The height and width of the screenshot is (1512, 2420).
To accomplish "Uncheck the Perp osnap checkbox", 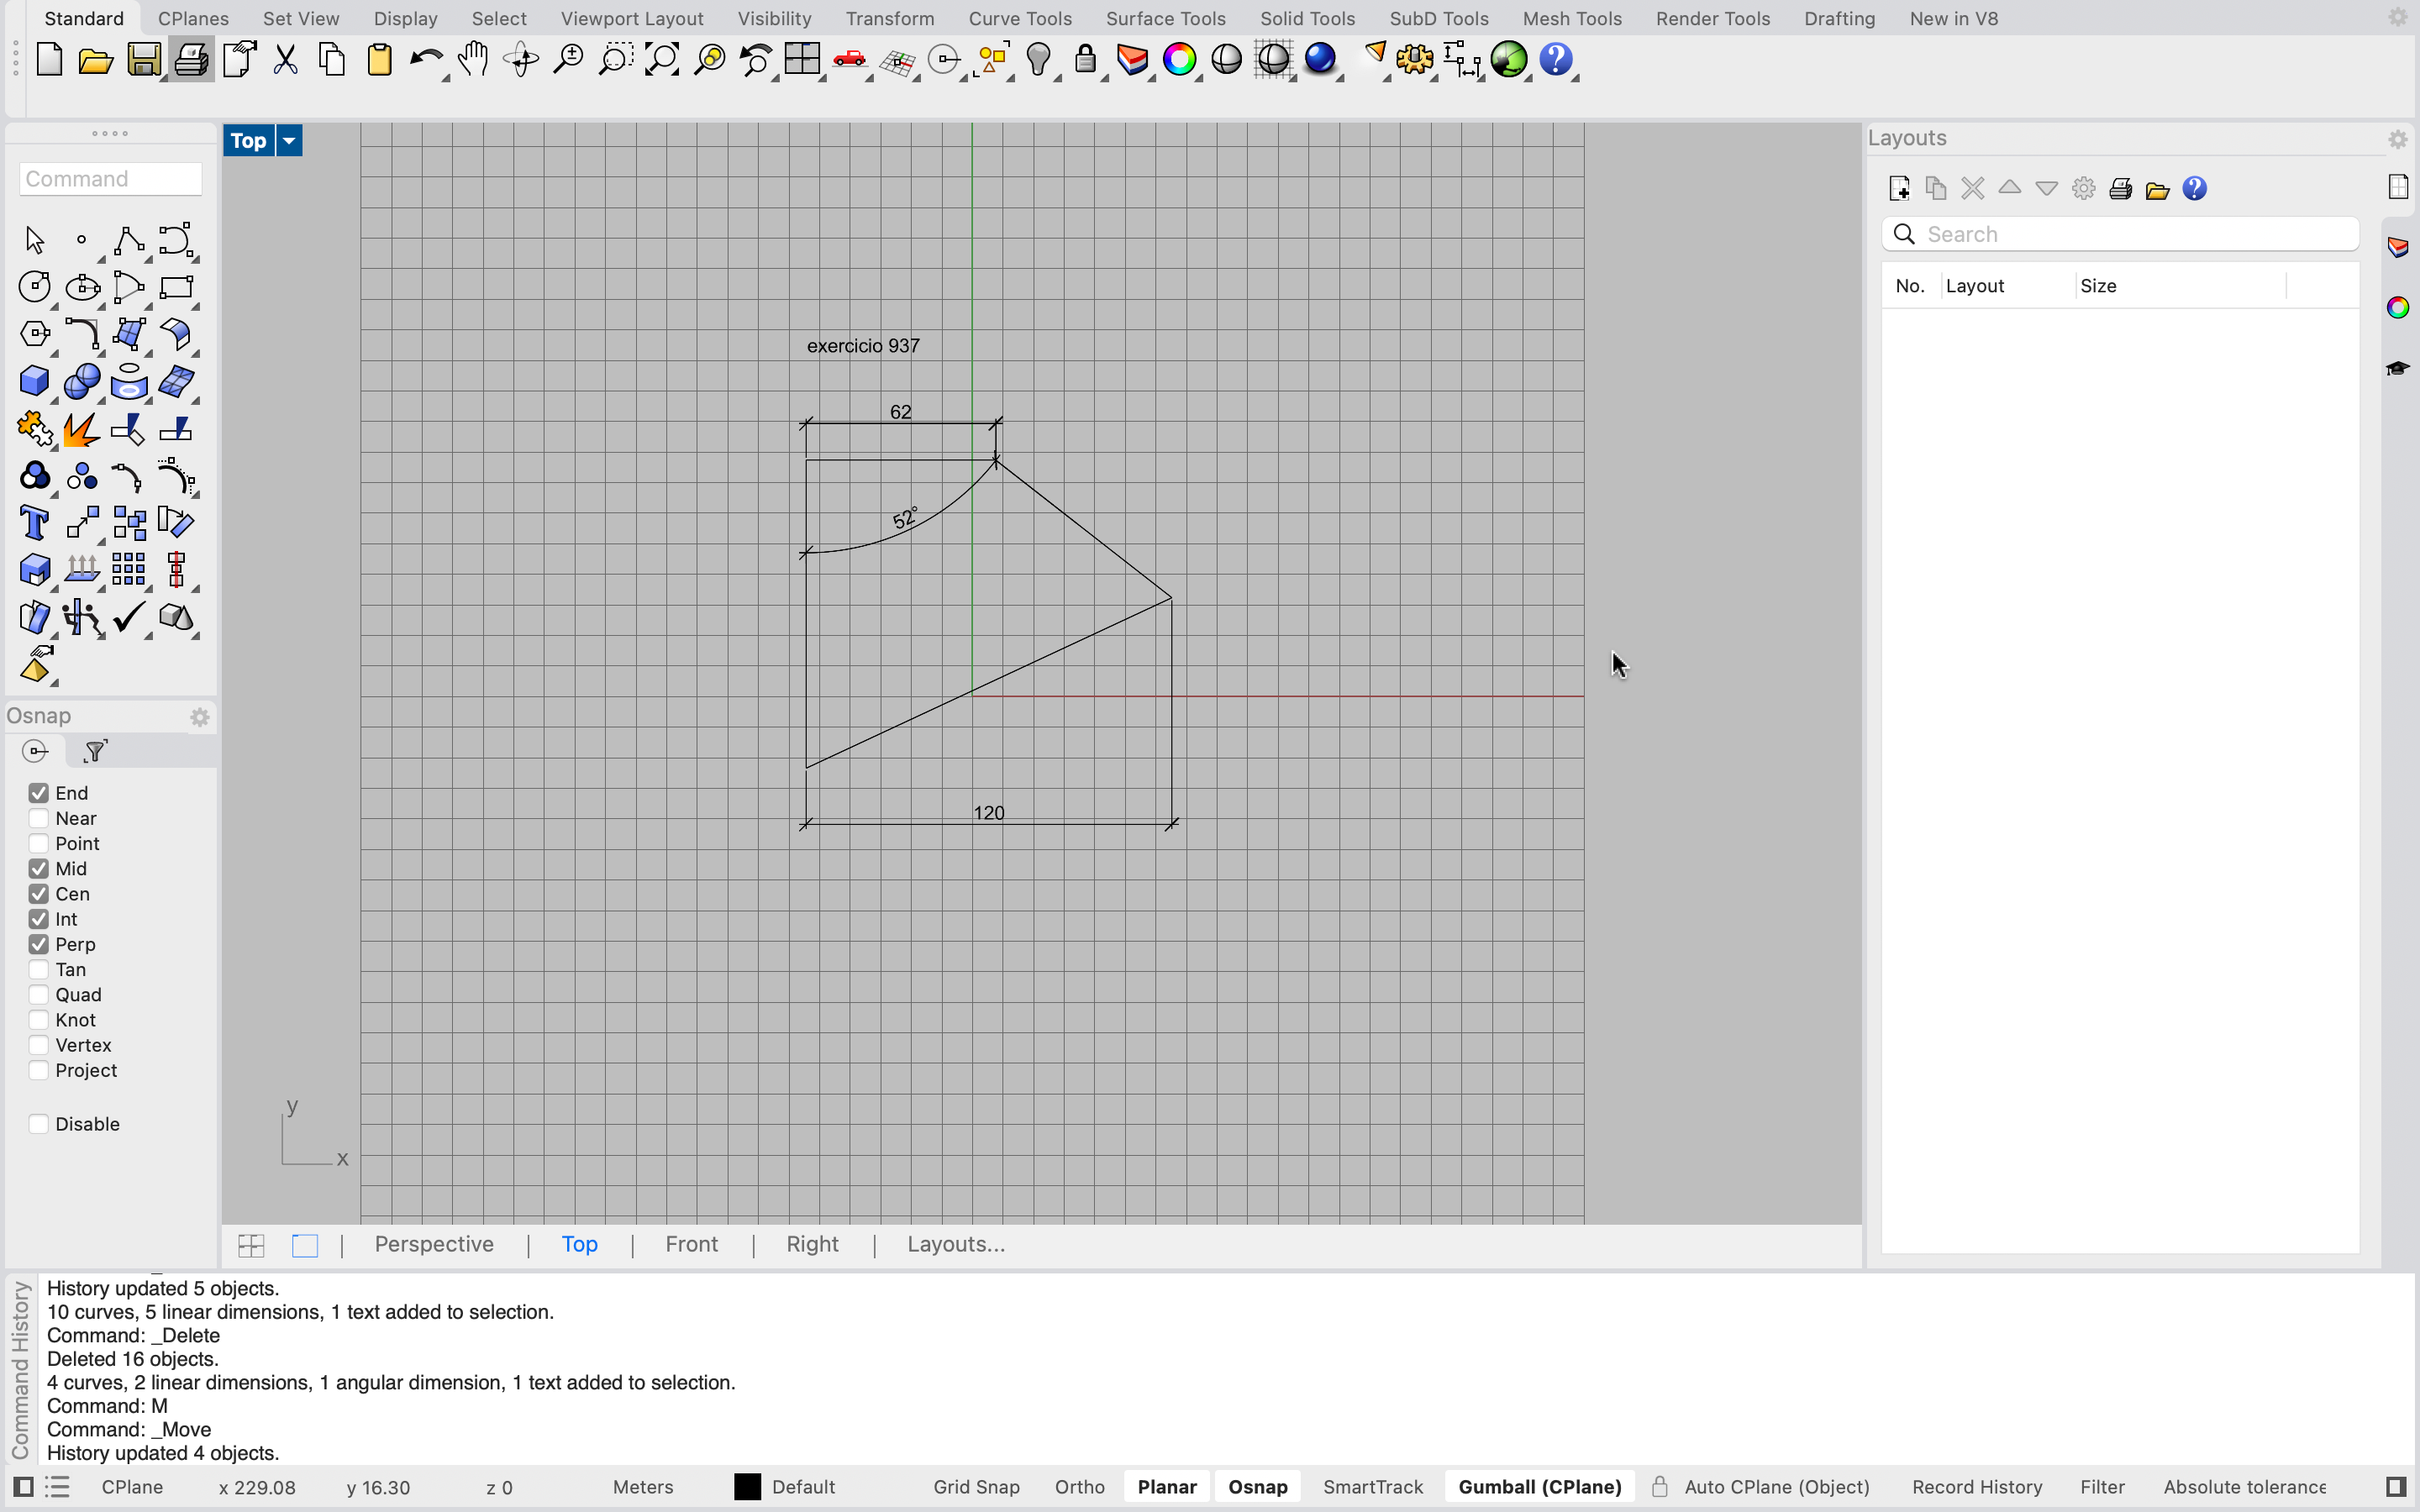I will (39, 944).
